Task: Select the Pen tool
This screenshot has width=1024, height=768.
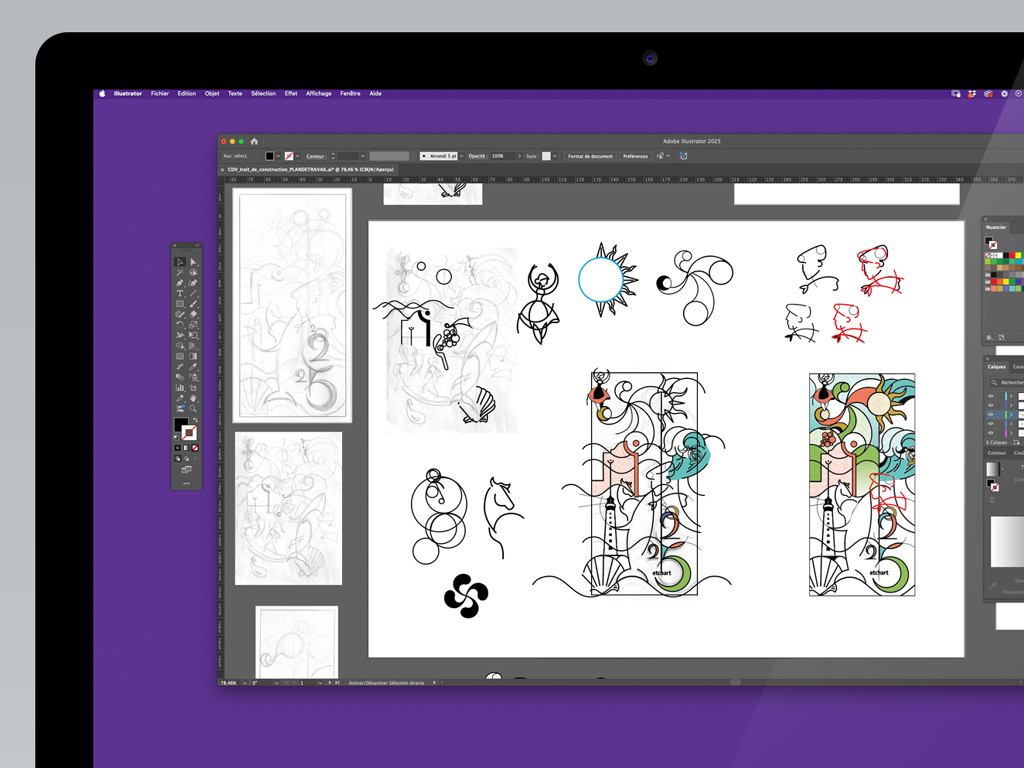Action: [x=180, y=283]
